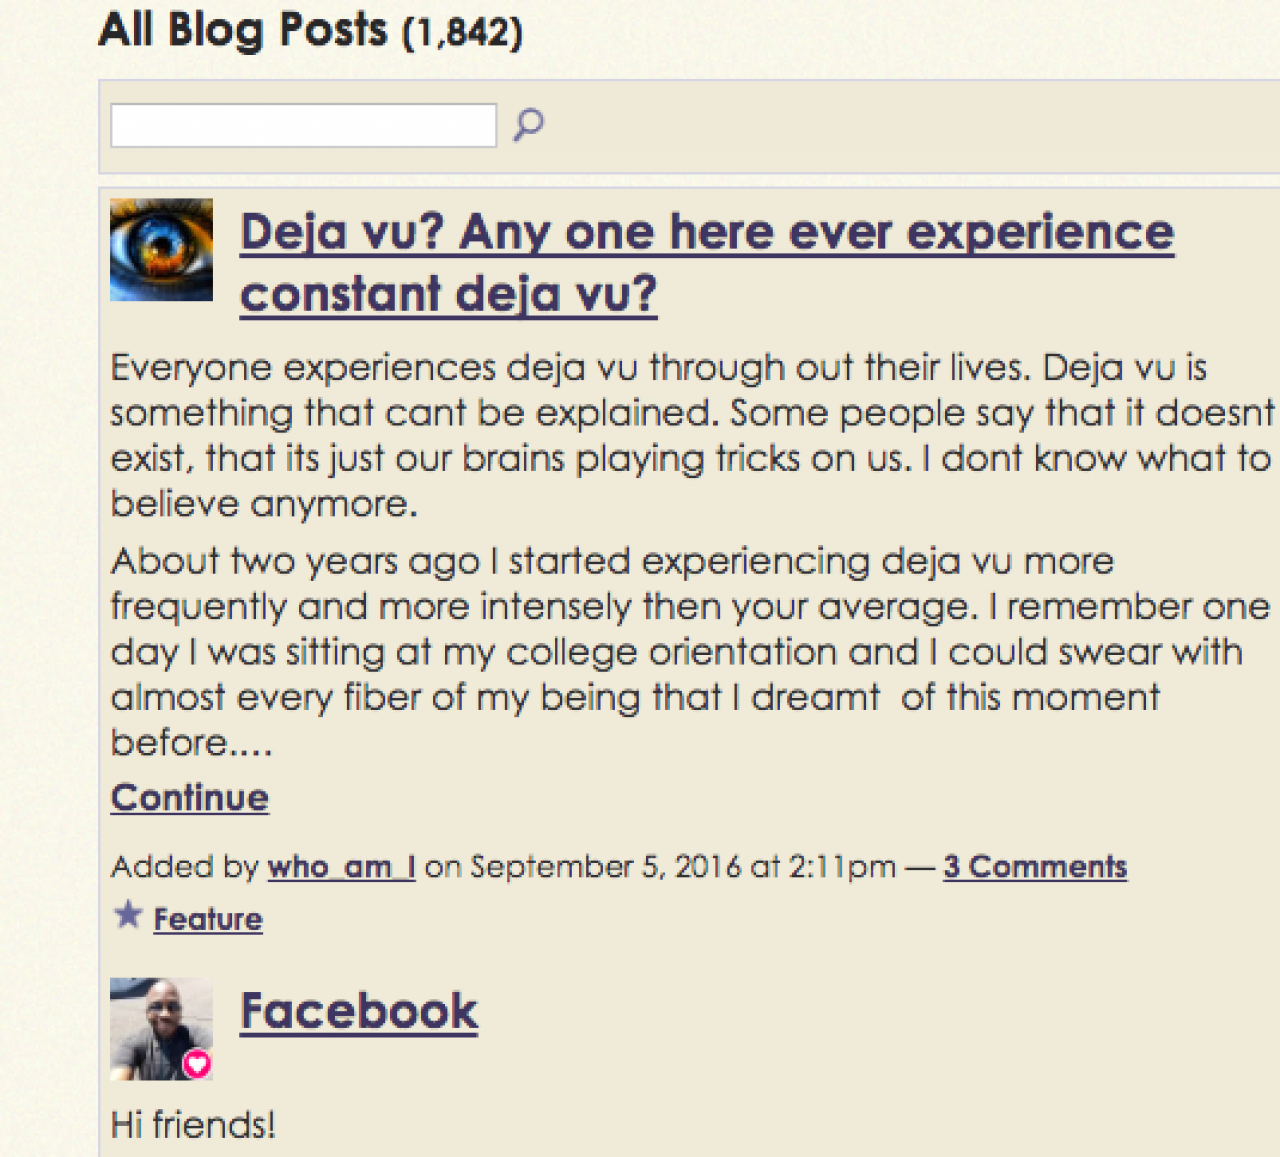
Task: Click the star icon beside Feature
Action: point(128,915)
